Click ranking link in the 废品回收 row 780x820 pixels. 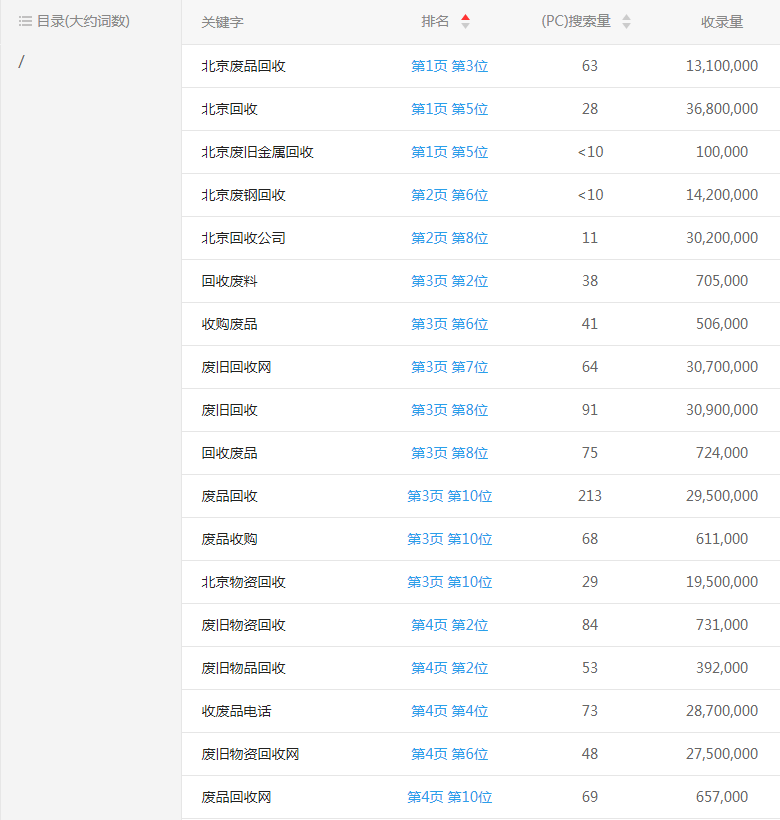pyautogui.click(x=449, y=496)
